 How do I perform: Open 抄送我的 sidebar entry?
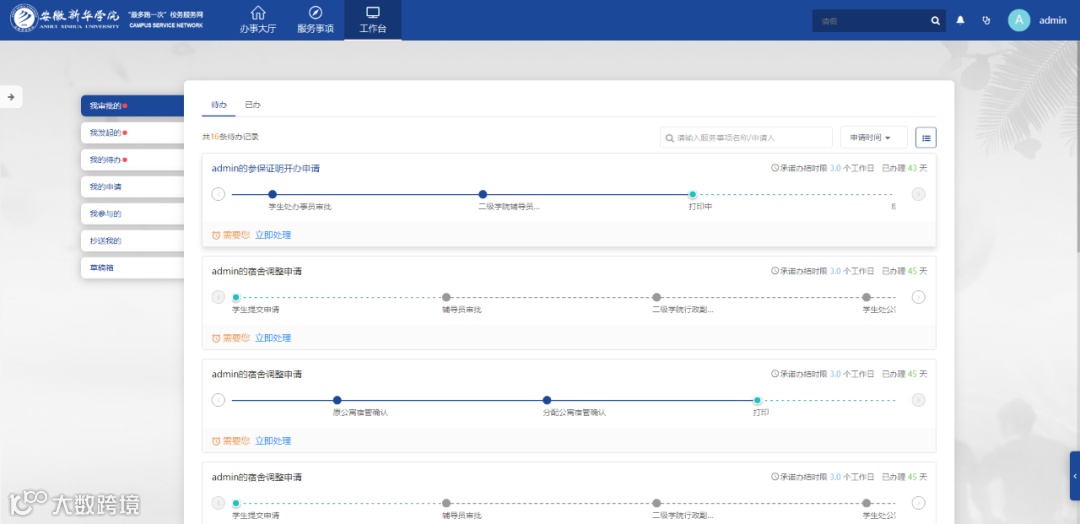click(x=132, y=241)
